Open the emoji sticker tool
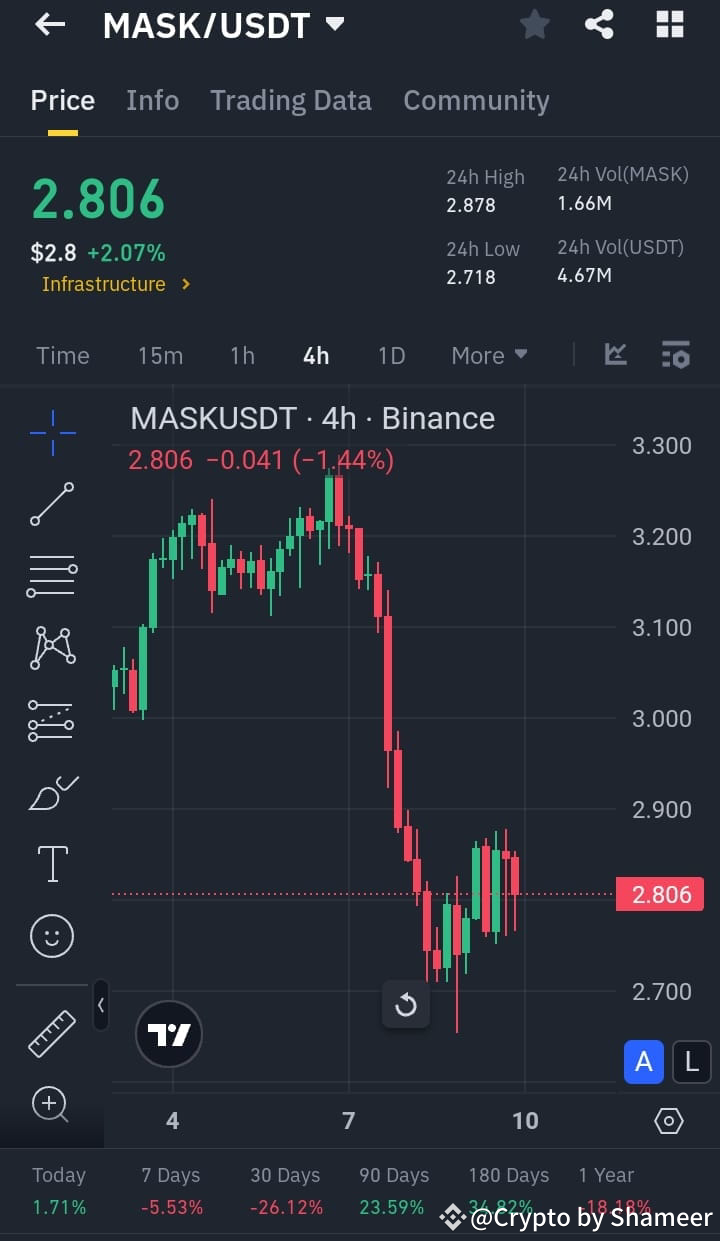This screenshot has width=720, height=1241. point(51,935)
